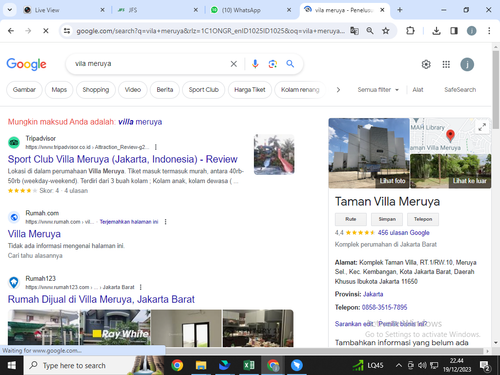This screenshot has height=375, width=500.
Task: Expand the Semua filter dropdown
Action: point(378,90)
